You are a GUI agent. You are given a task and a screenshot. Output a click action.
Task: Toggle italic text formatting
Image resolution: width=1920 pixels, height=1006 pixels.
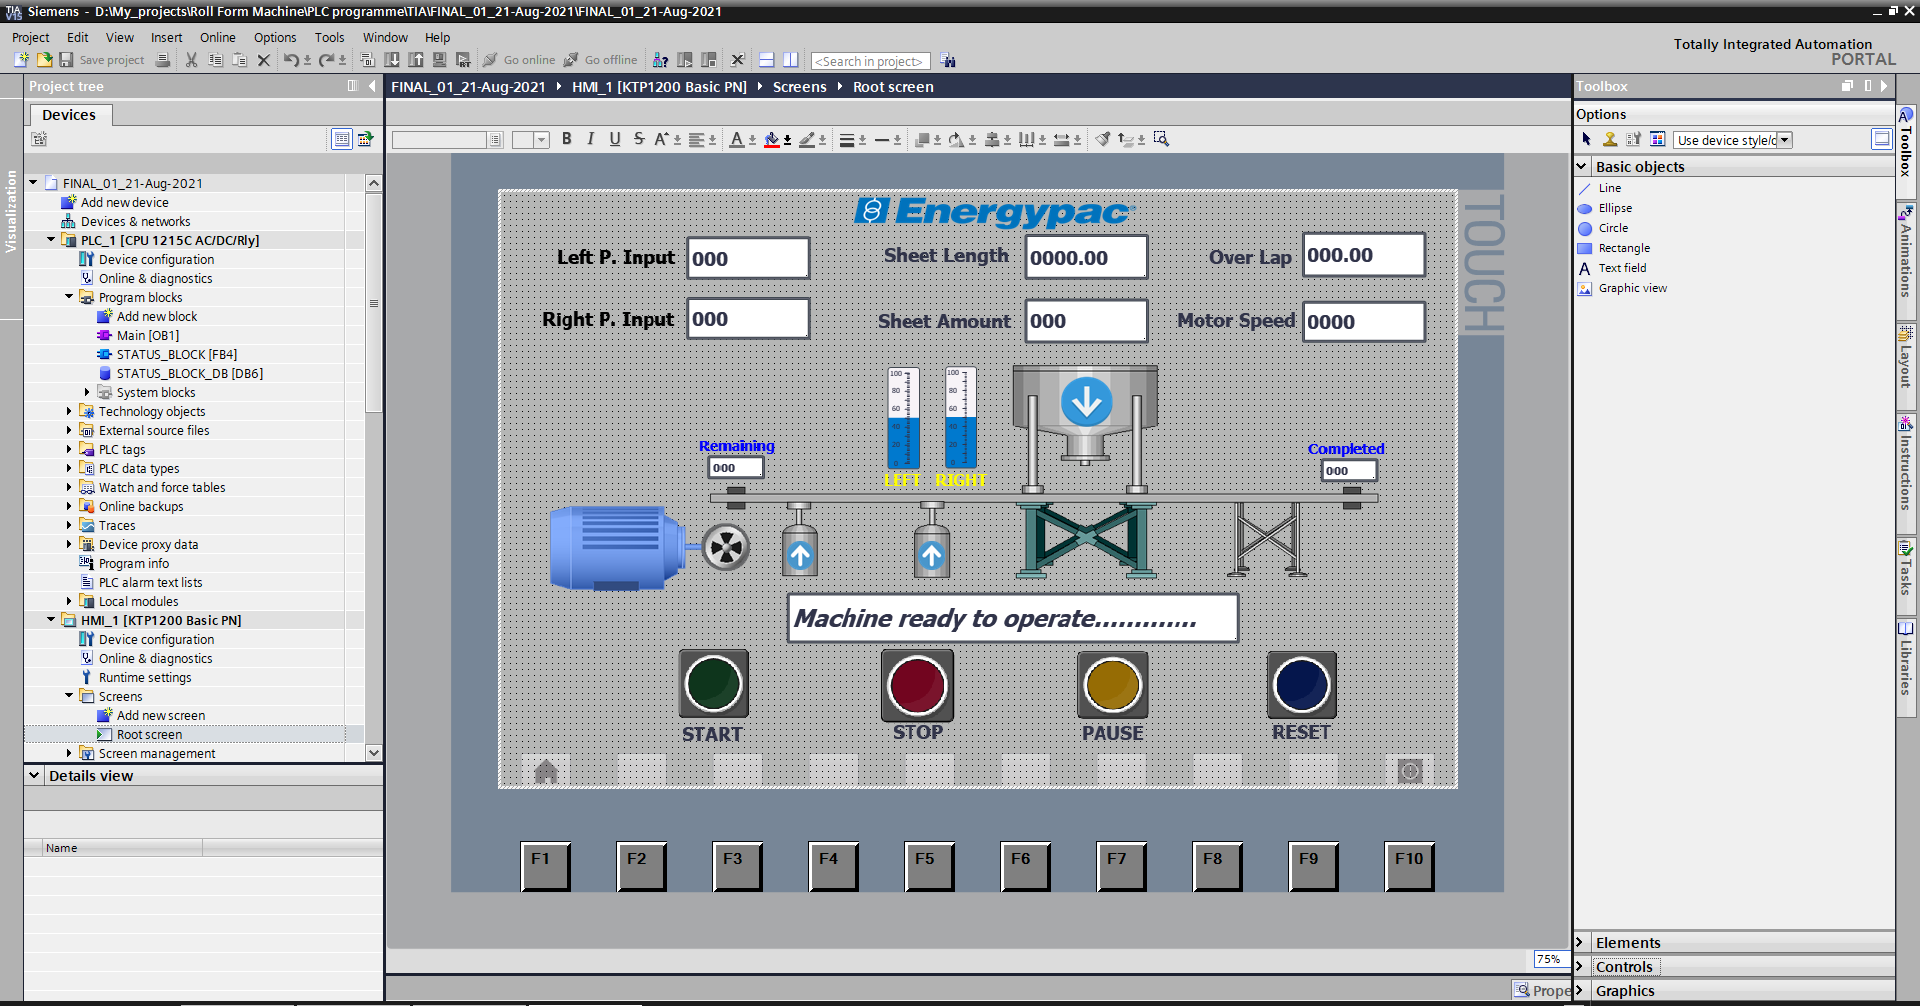click(590, 139)
